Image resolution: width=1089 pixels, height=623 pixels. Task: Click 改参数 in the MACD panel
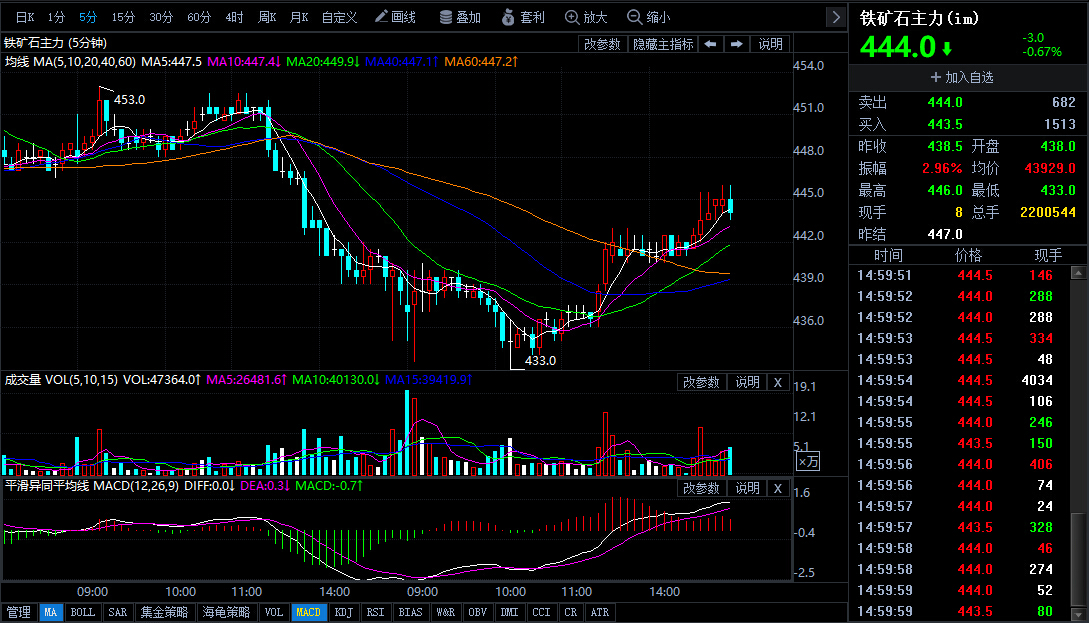(702, 487)
